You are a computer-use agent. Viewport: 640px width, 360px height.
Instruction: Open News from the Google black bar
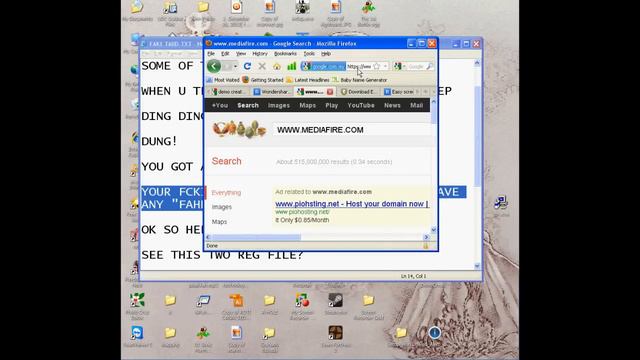click(392, 105)
